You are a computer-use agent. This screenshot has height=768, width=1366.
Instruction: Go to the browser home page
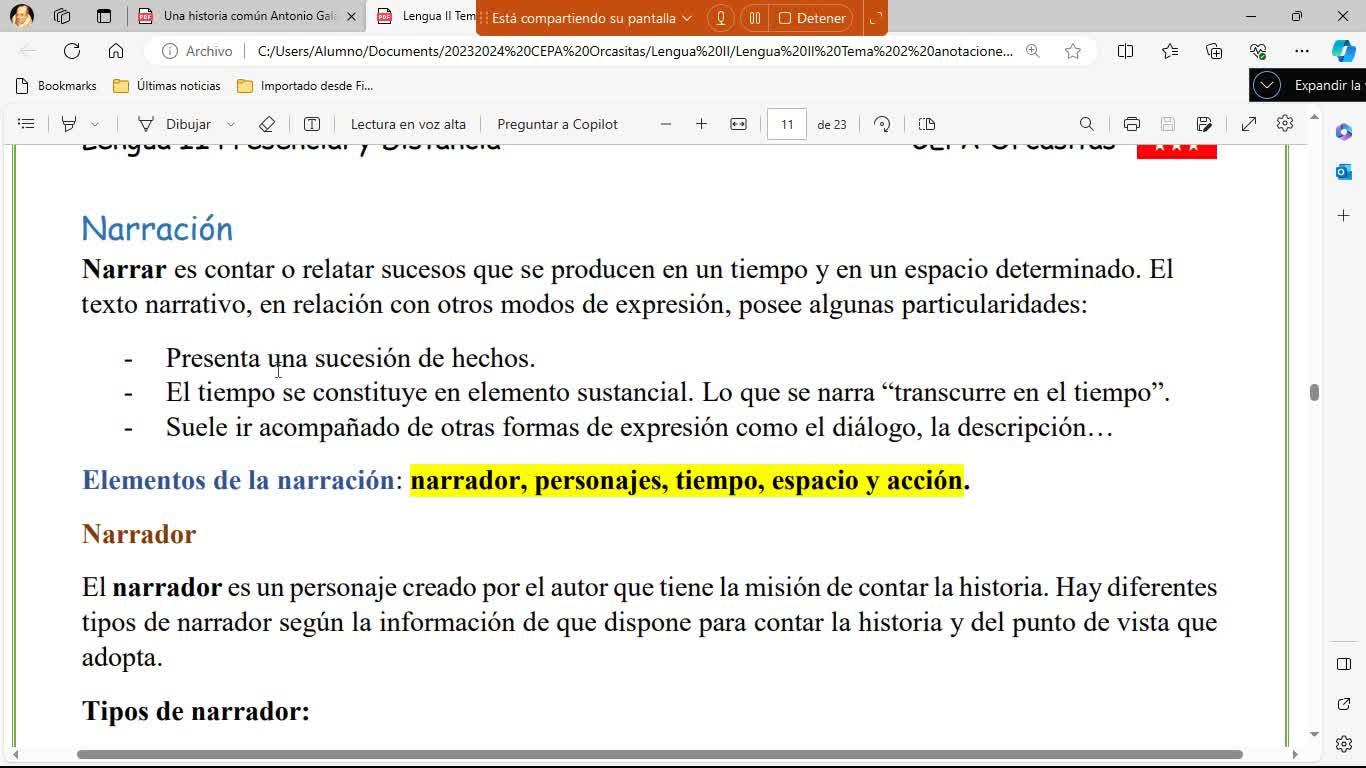[x=116, y=51]
